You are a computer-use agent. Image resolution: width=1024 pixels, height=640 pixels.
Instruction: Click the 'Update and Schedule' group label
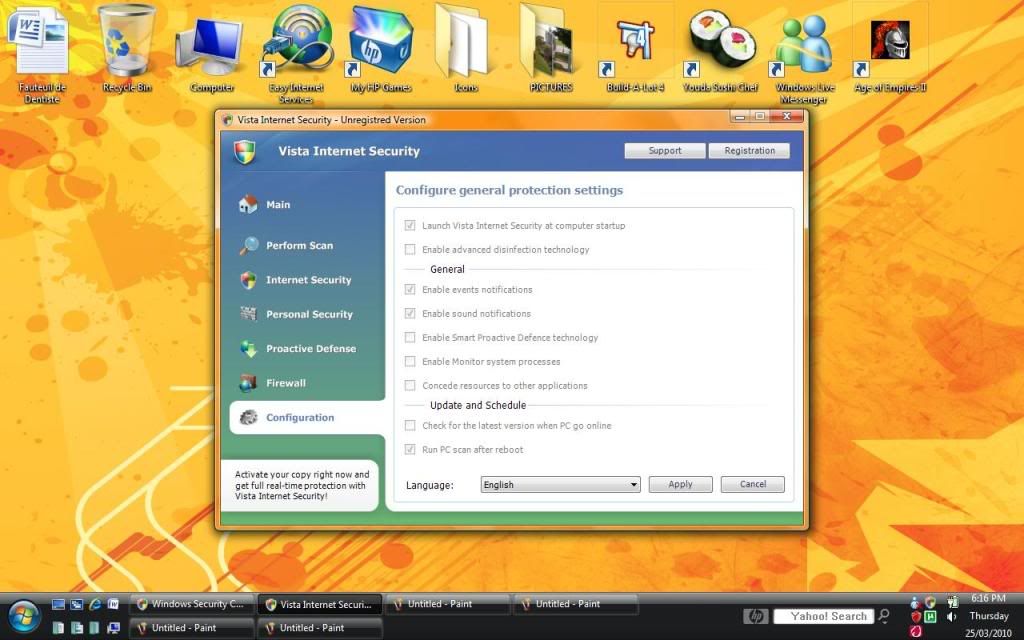[478, 406]
